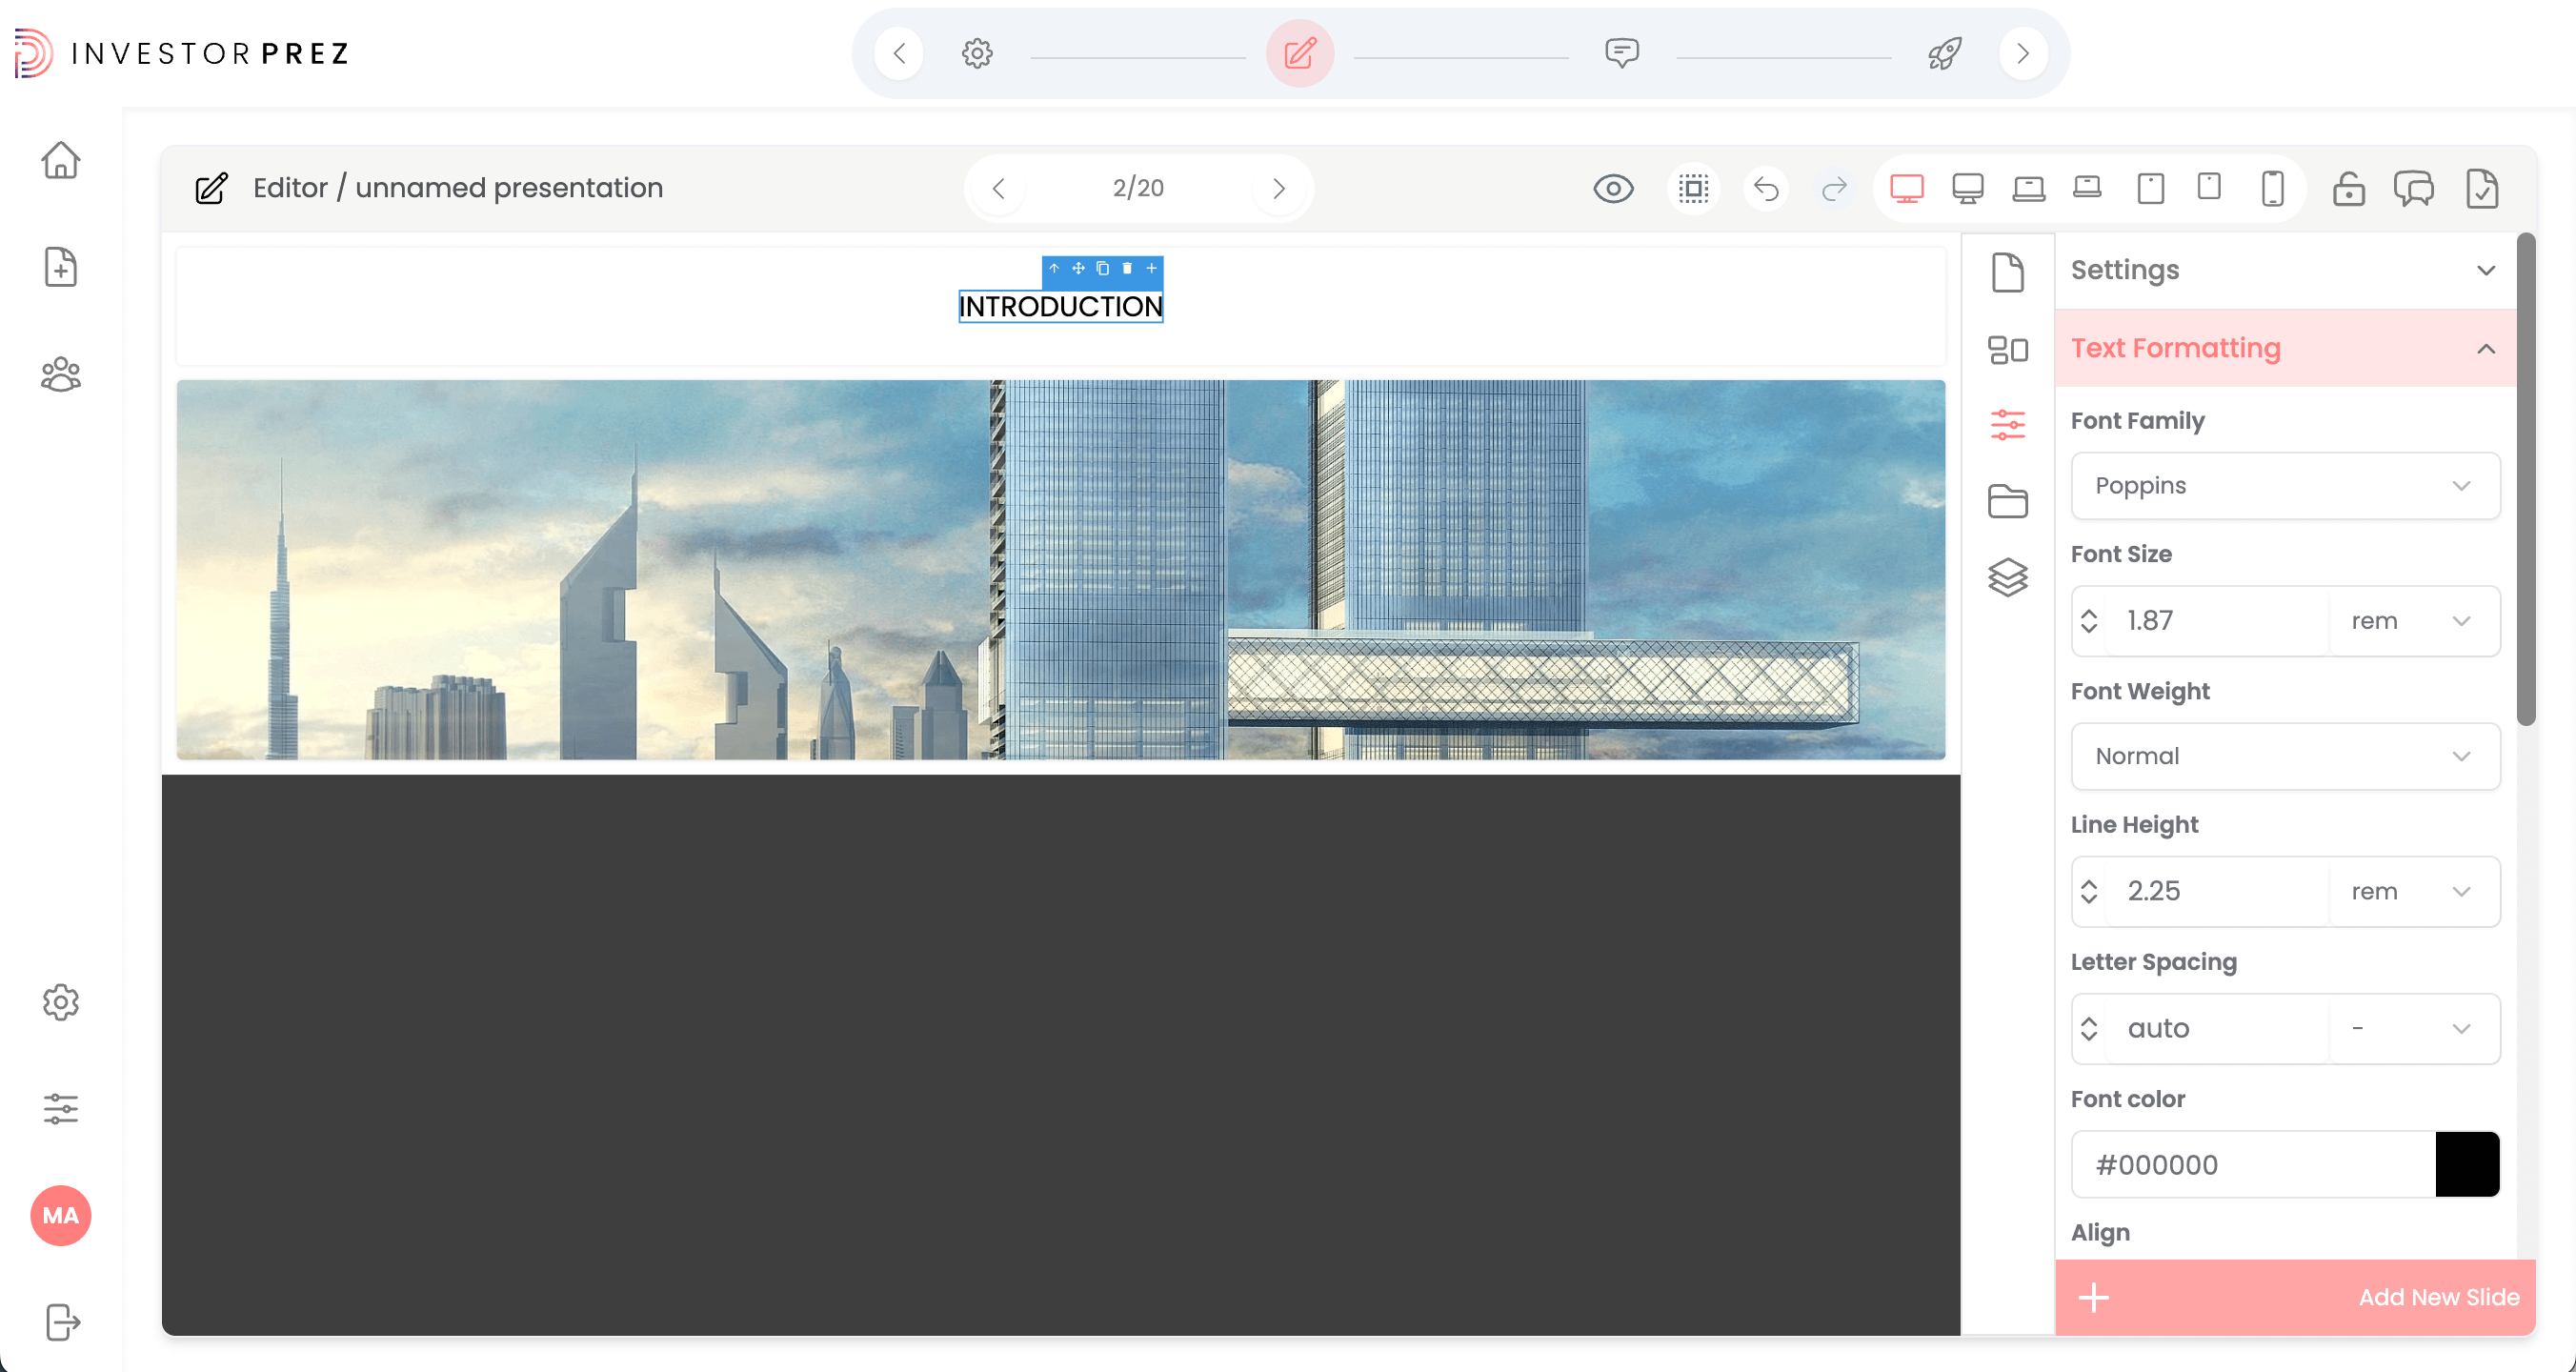Open the team members icon in sidebar
Viewport: 2576px width, 1372px height.
coord(61,374)
